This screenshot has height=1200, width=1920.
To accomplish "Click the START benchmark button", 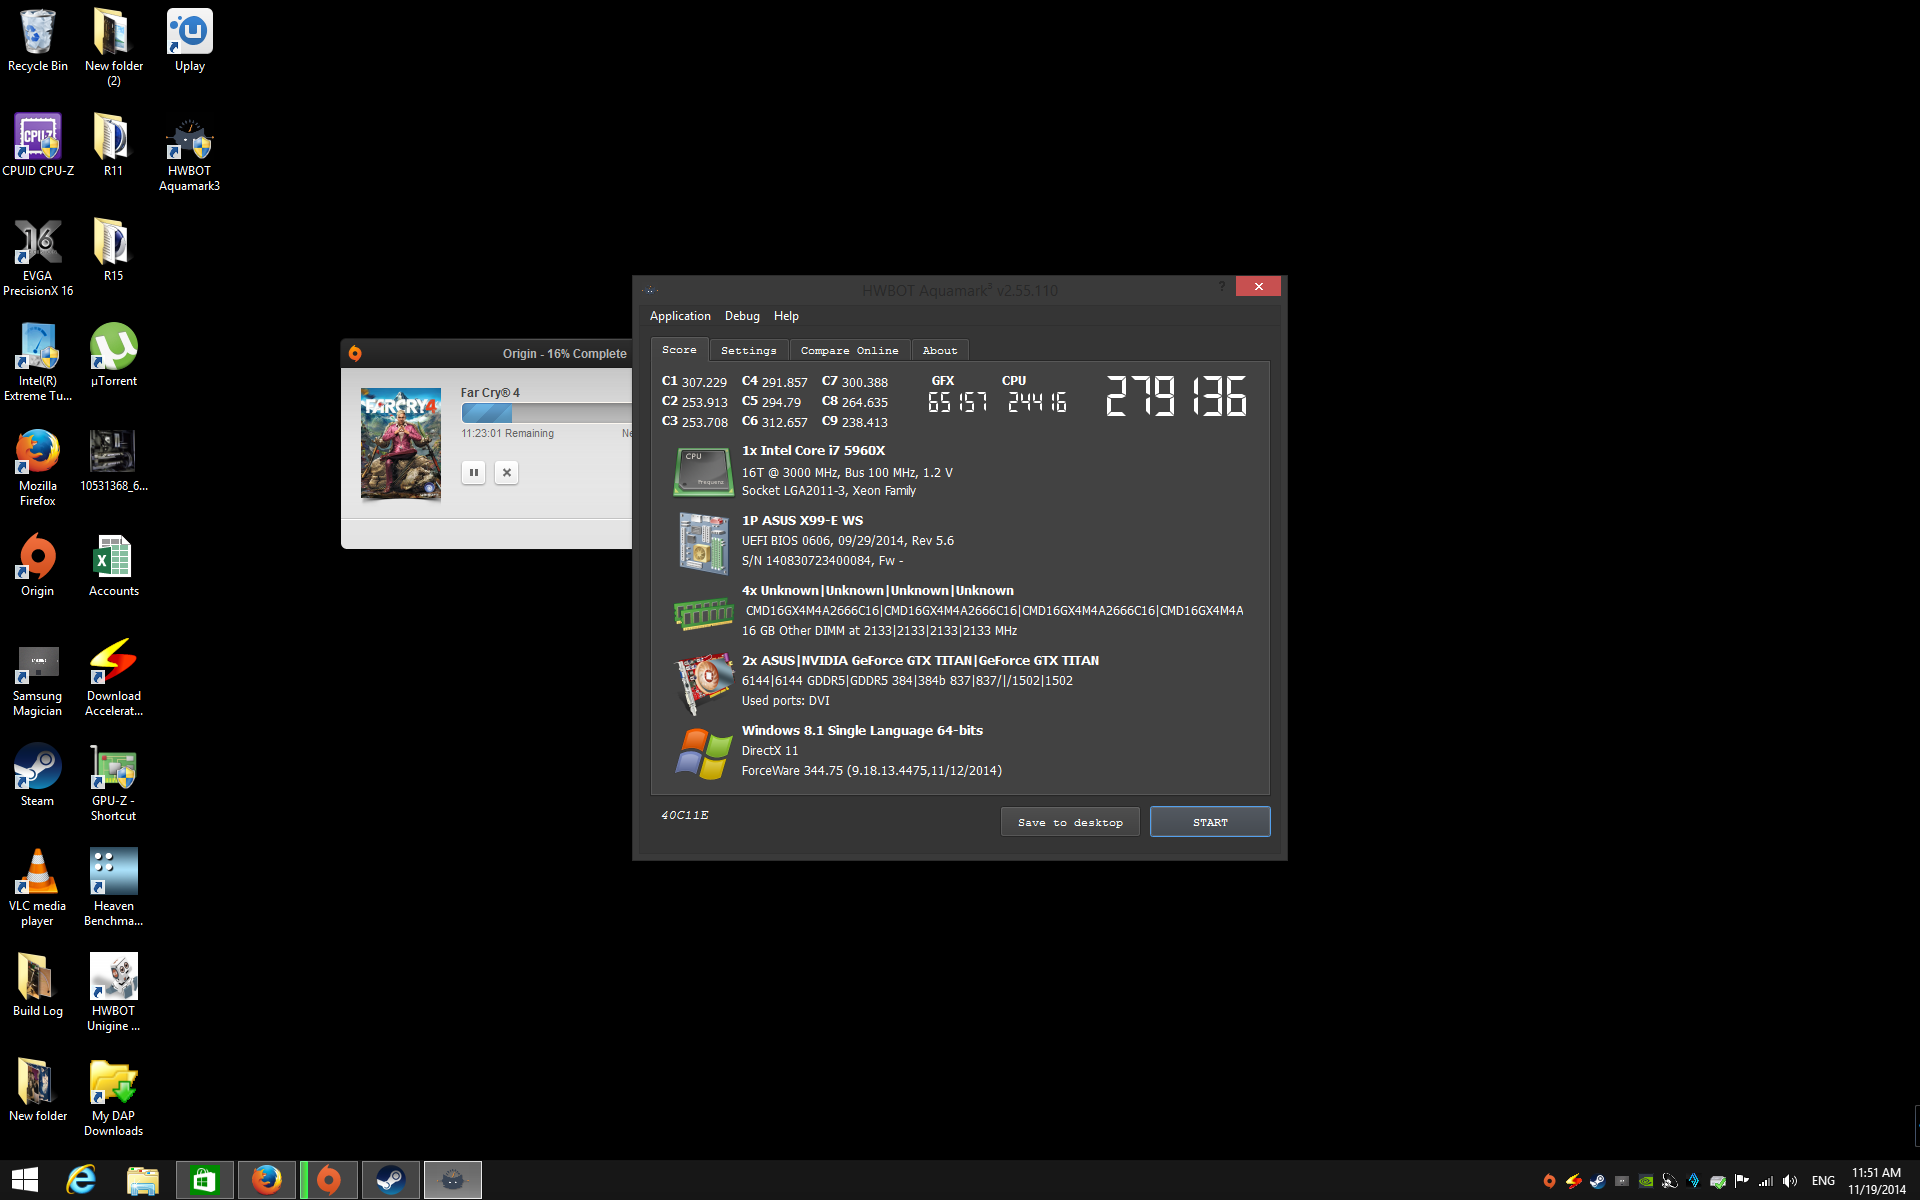I will (x=1210, y=822).
